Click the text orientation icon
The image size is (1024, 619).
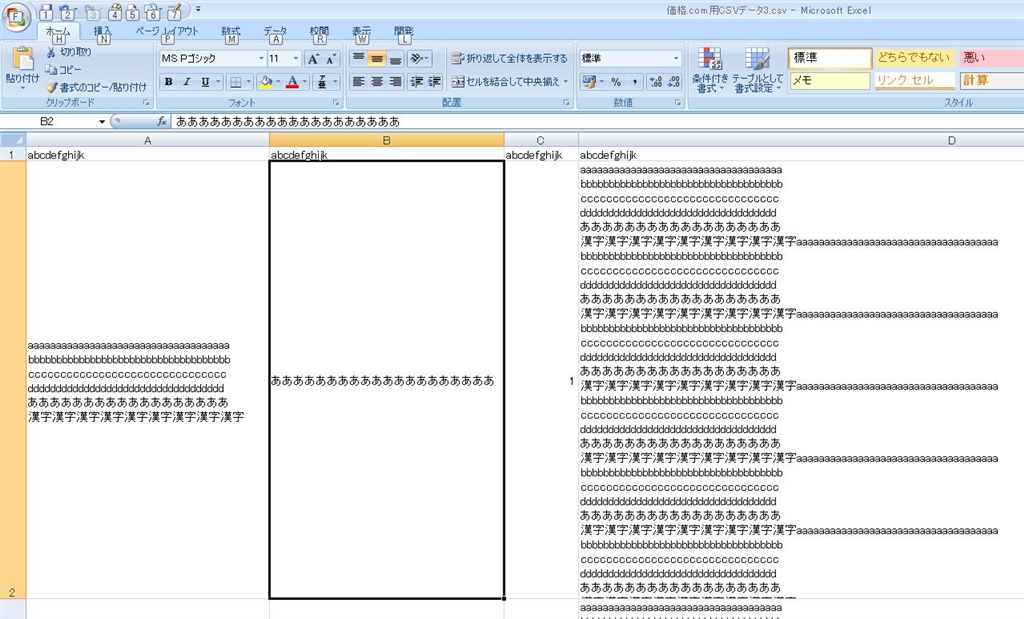pos(417,59)
